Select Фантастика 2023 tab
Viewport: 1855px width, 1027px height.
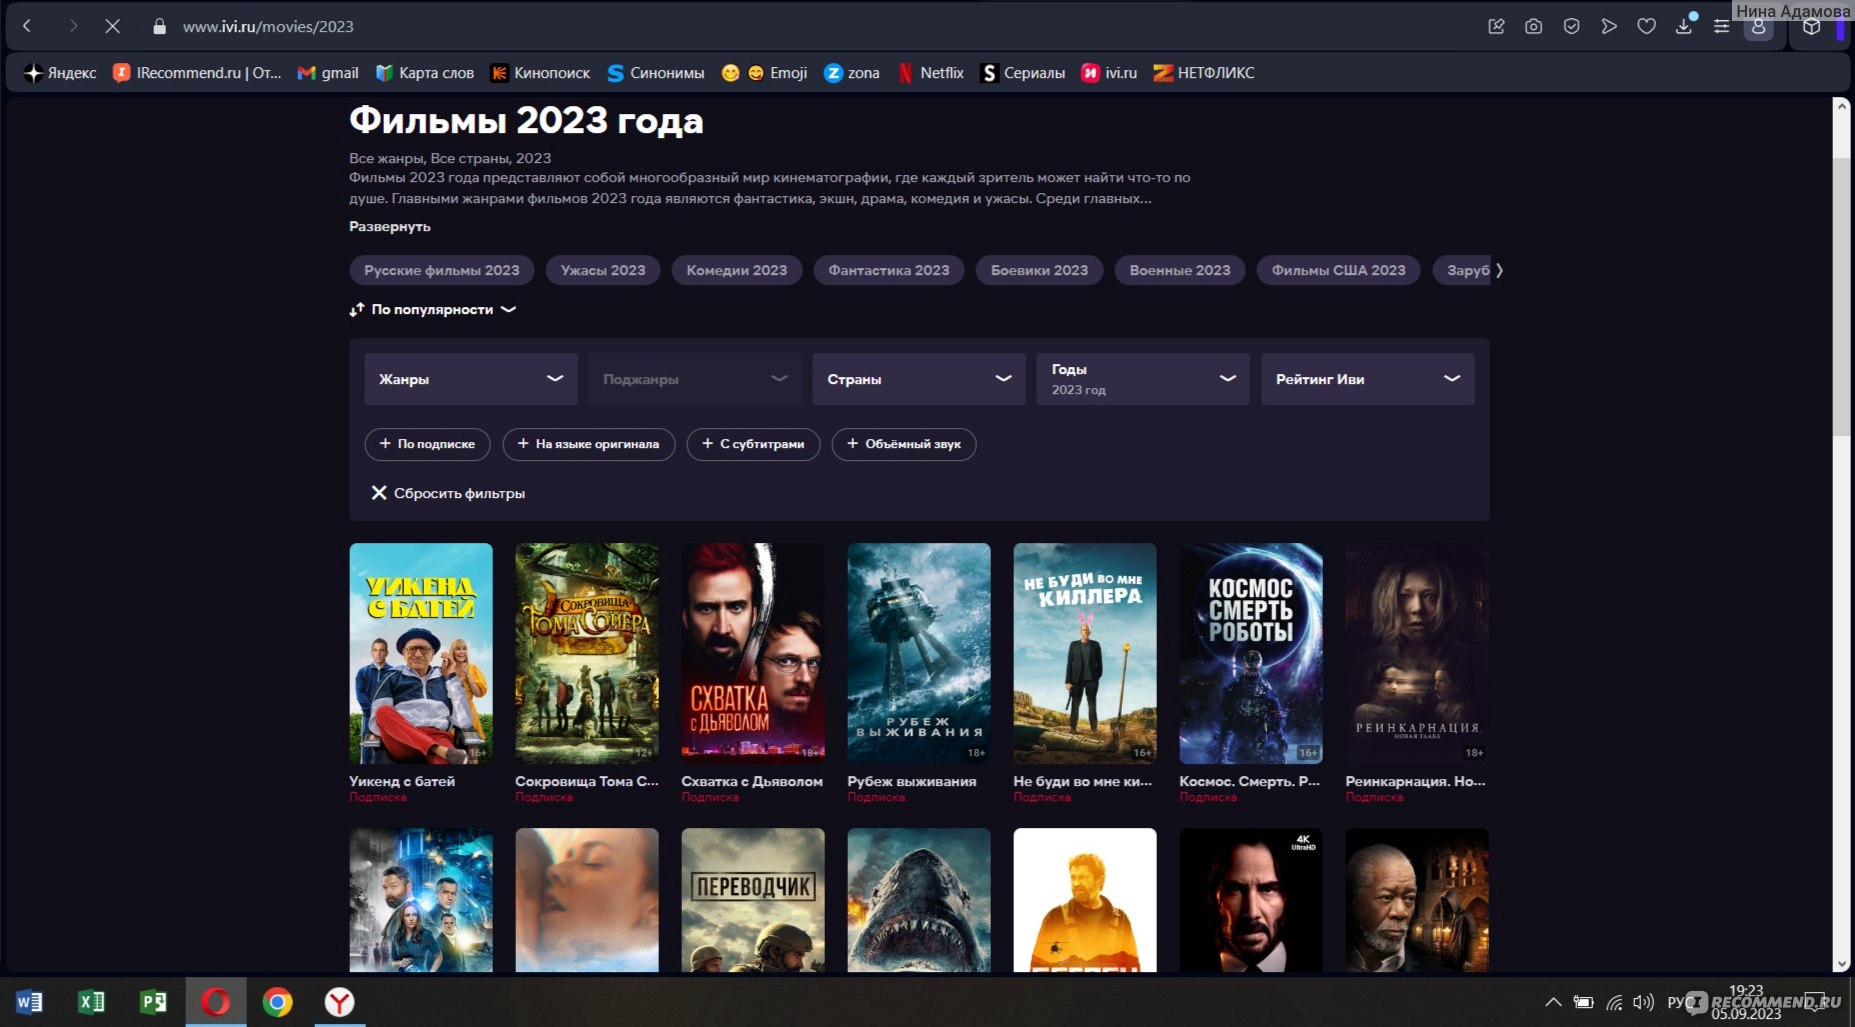889,270
